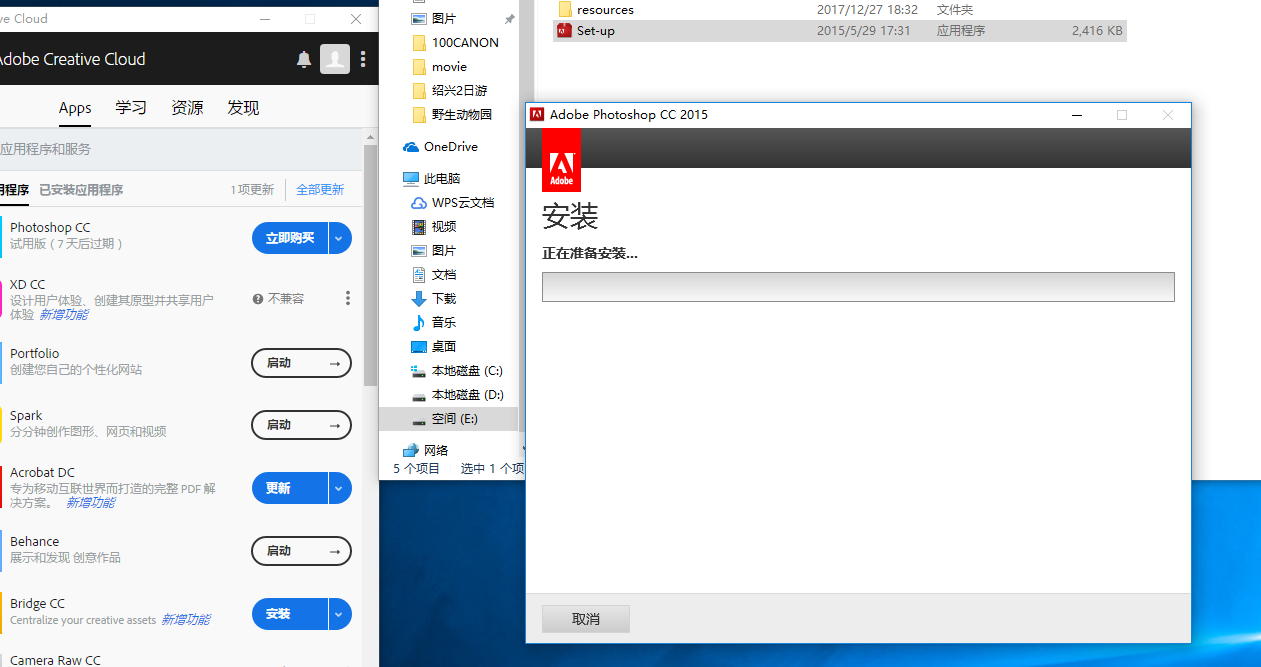Switch to the Apps tab

pos(75,108)
